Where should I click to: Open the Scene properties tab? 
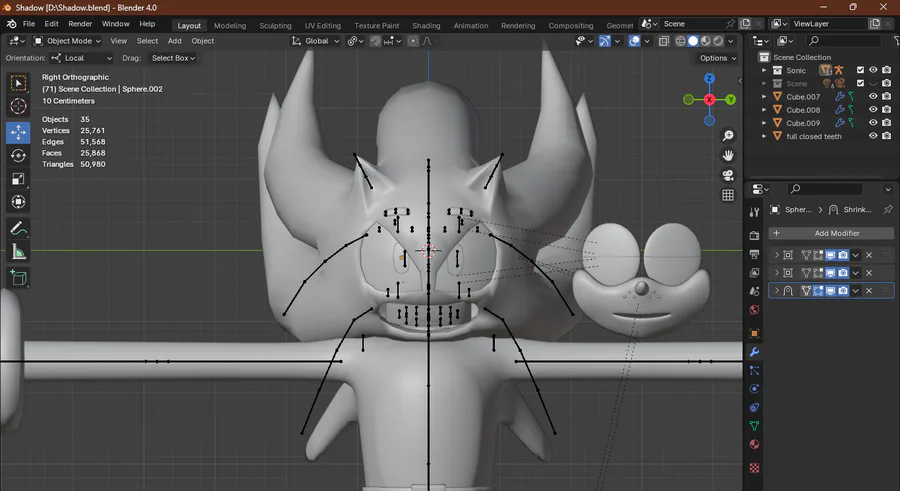click(x=754, y=291)
